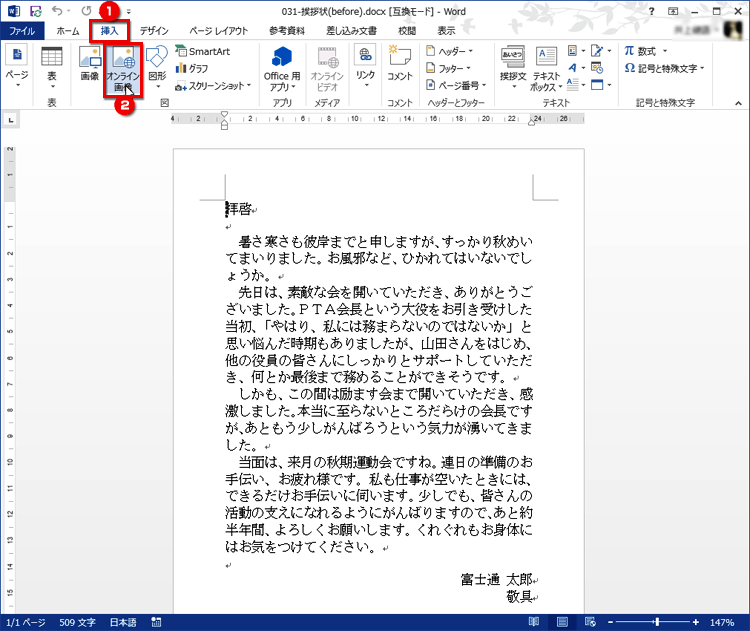Open the 挨拶文 greeting menu
This screenshot has height=631, width=750.
(x=513, y=67)
